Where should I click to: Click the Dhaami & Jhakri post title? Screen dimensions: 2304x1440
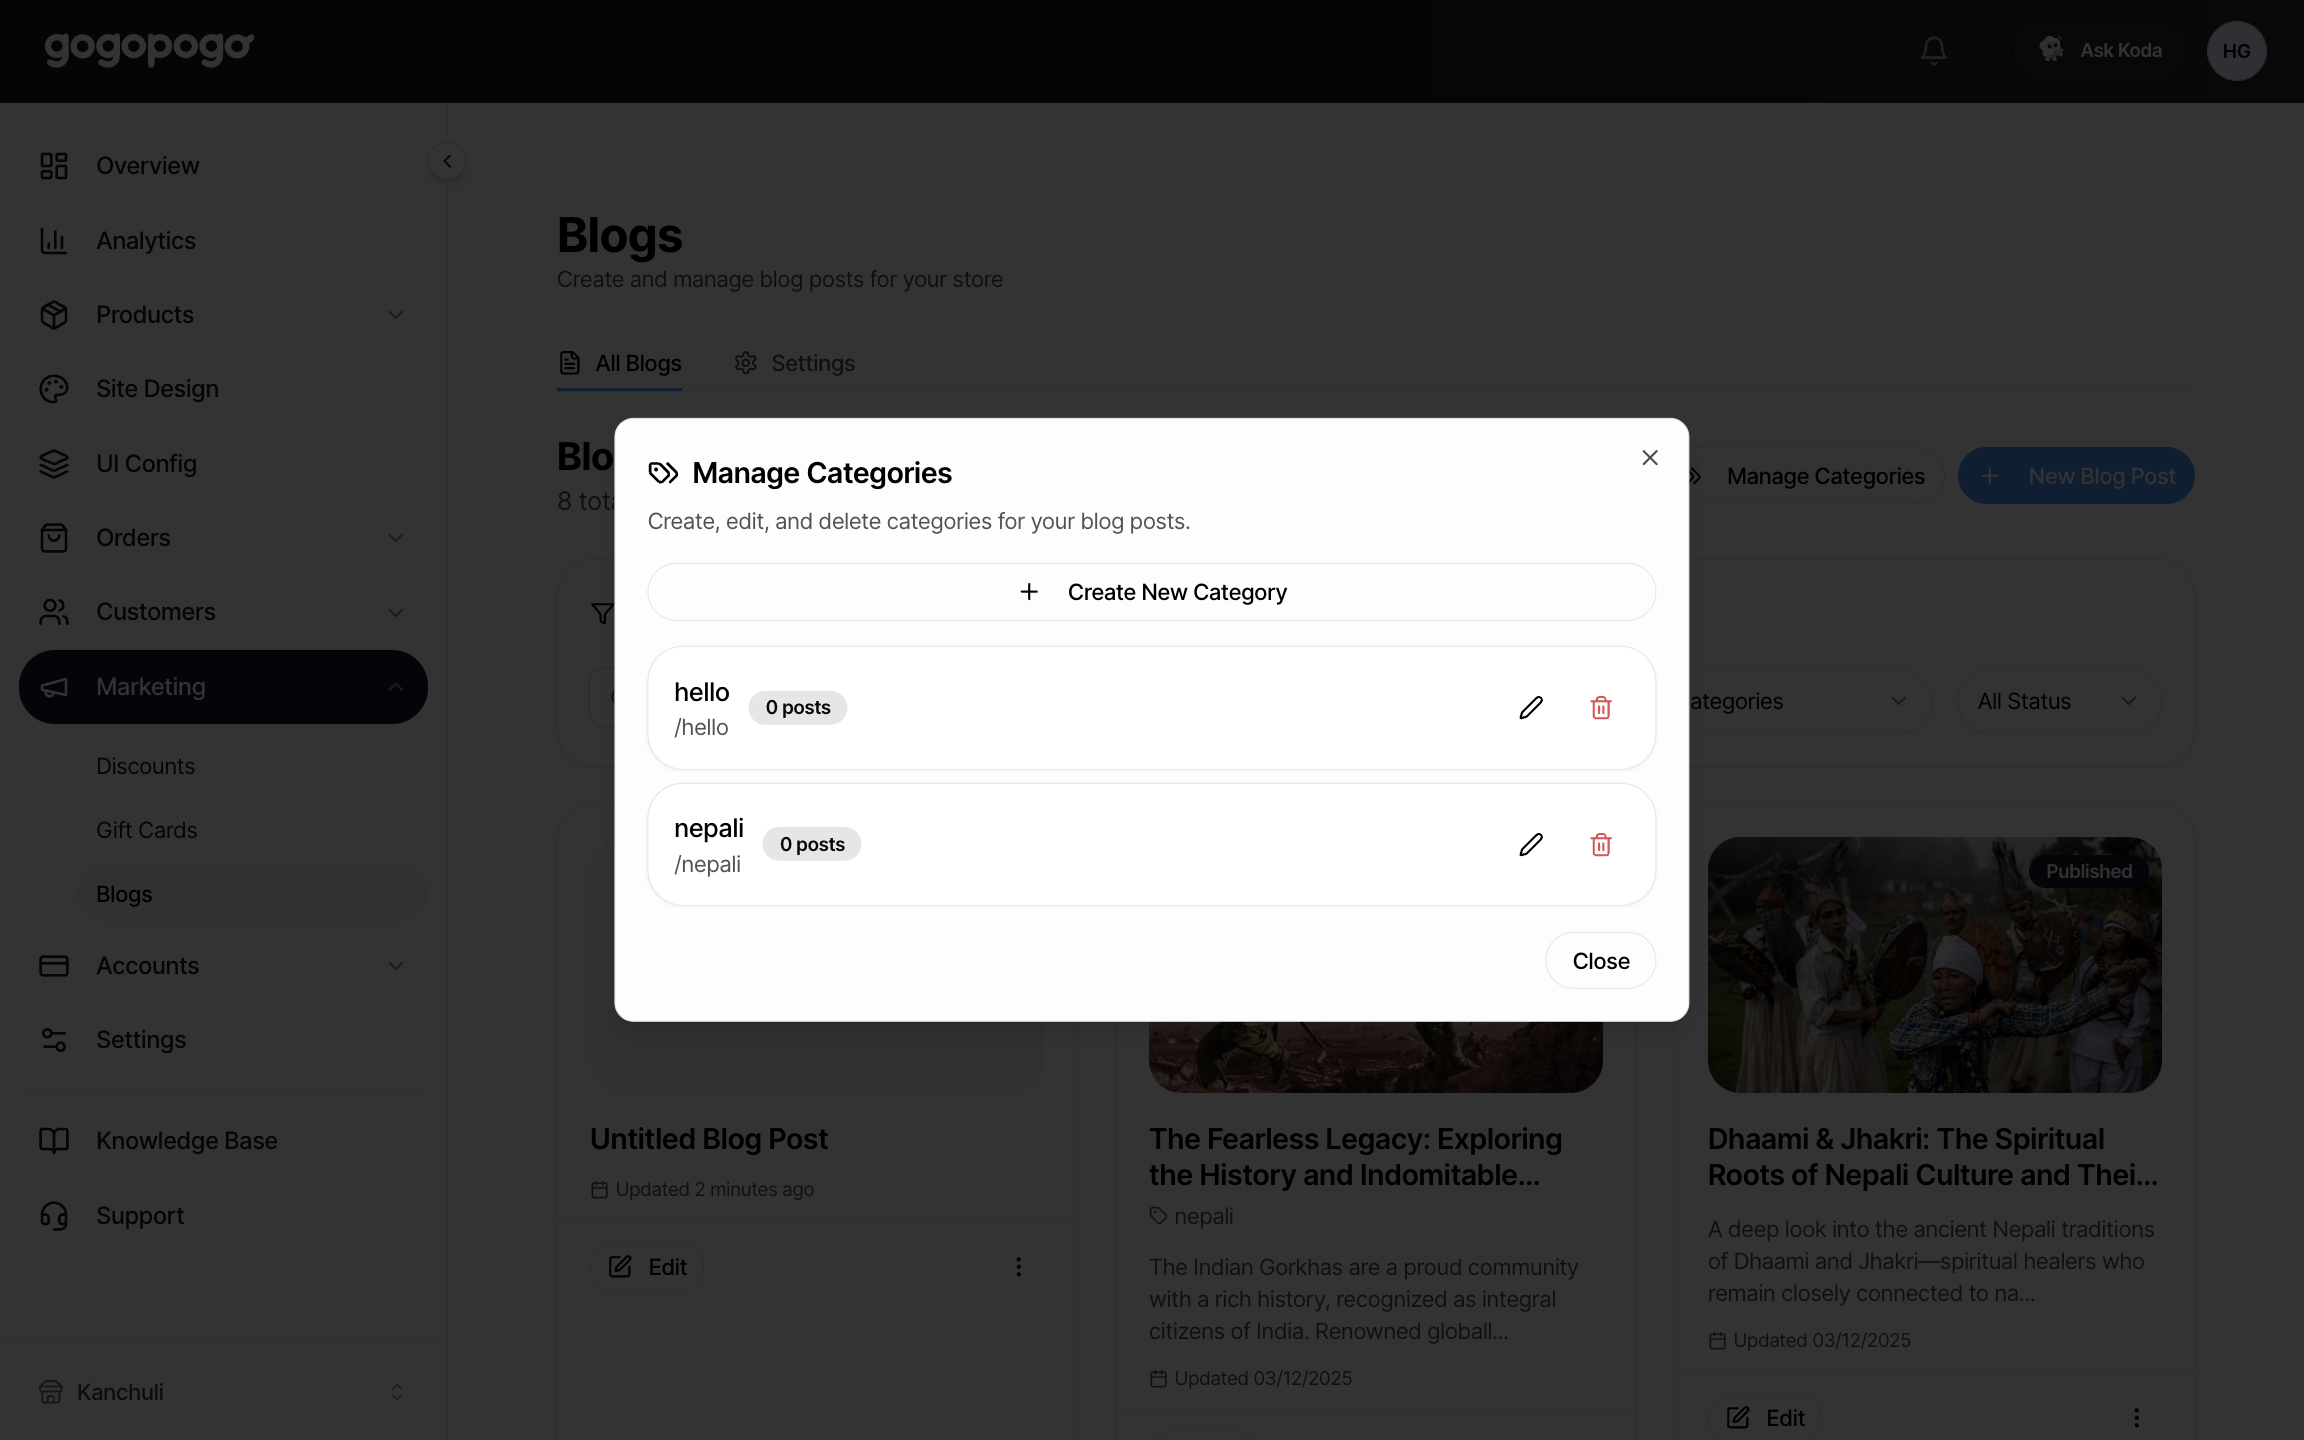1932,1157
